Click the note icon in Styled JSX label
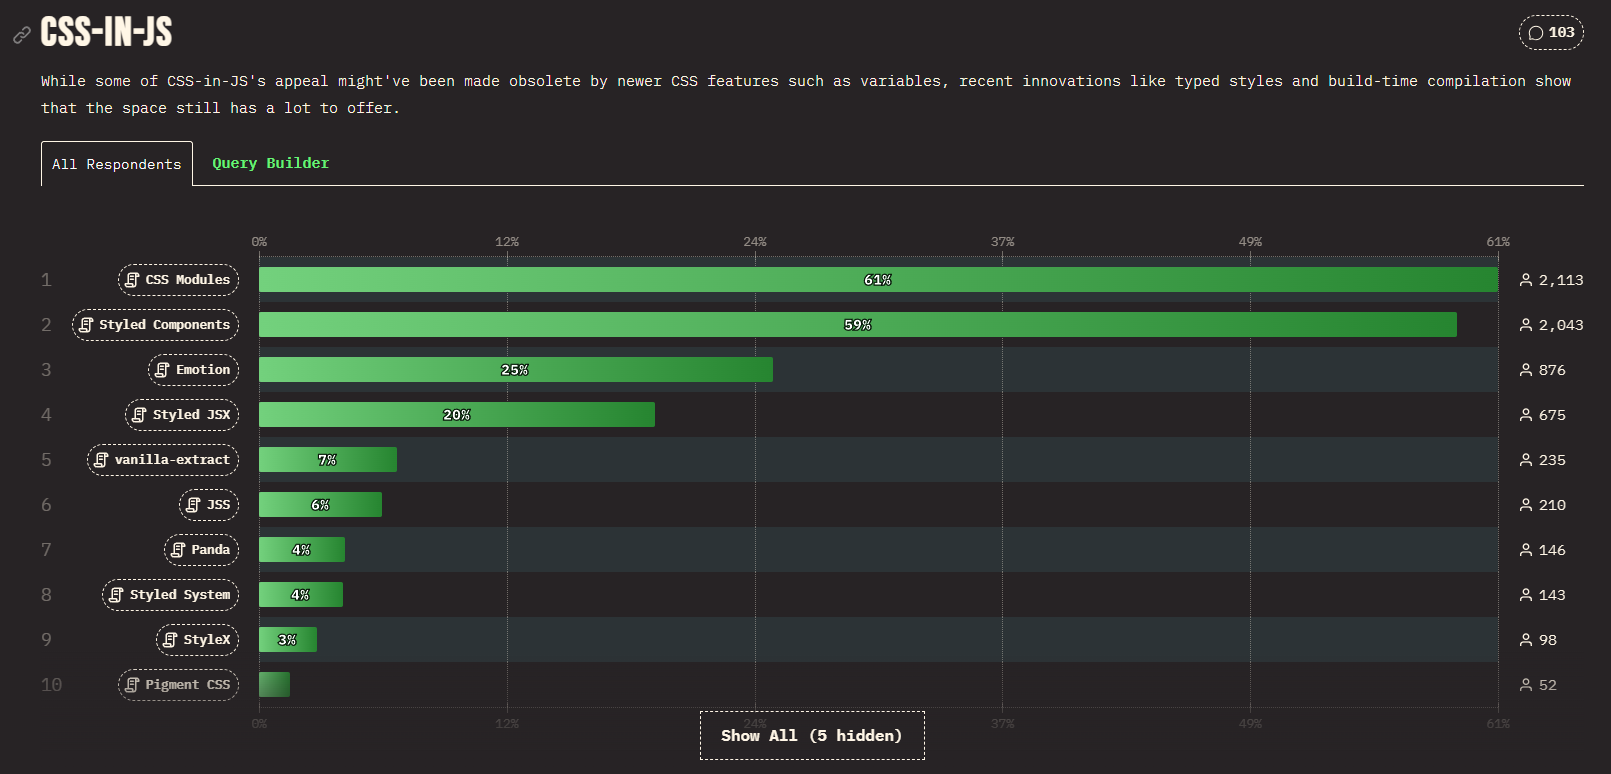Screen dimensions: 1611x774 click(139, 415)
